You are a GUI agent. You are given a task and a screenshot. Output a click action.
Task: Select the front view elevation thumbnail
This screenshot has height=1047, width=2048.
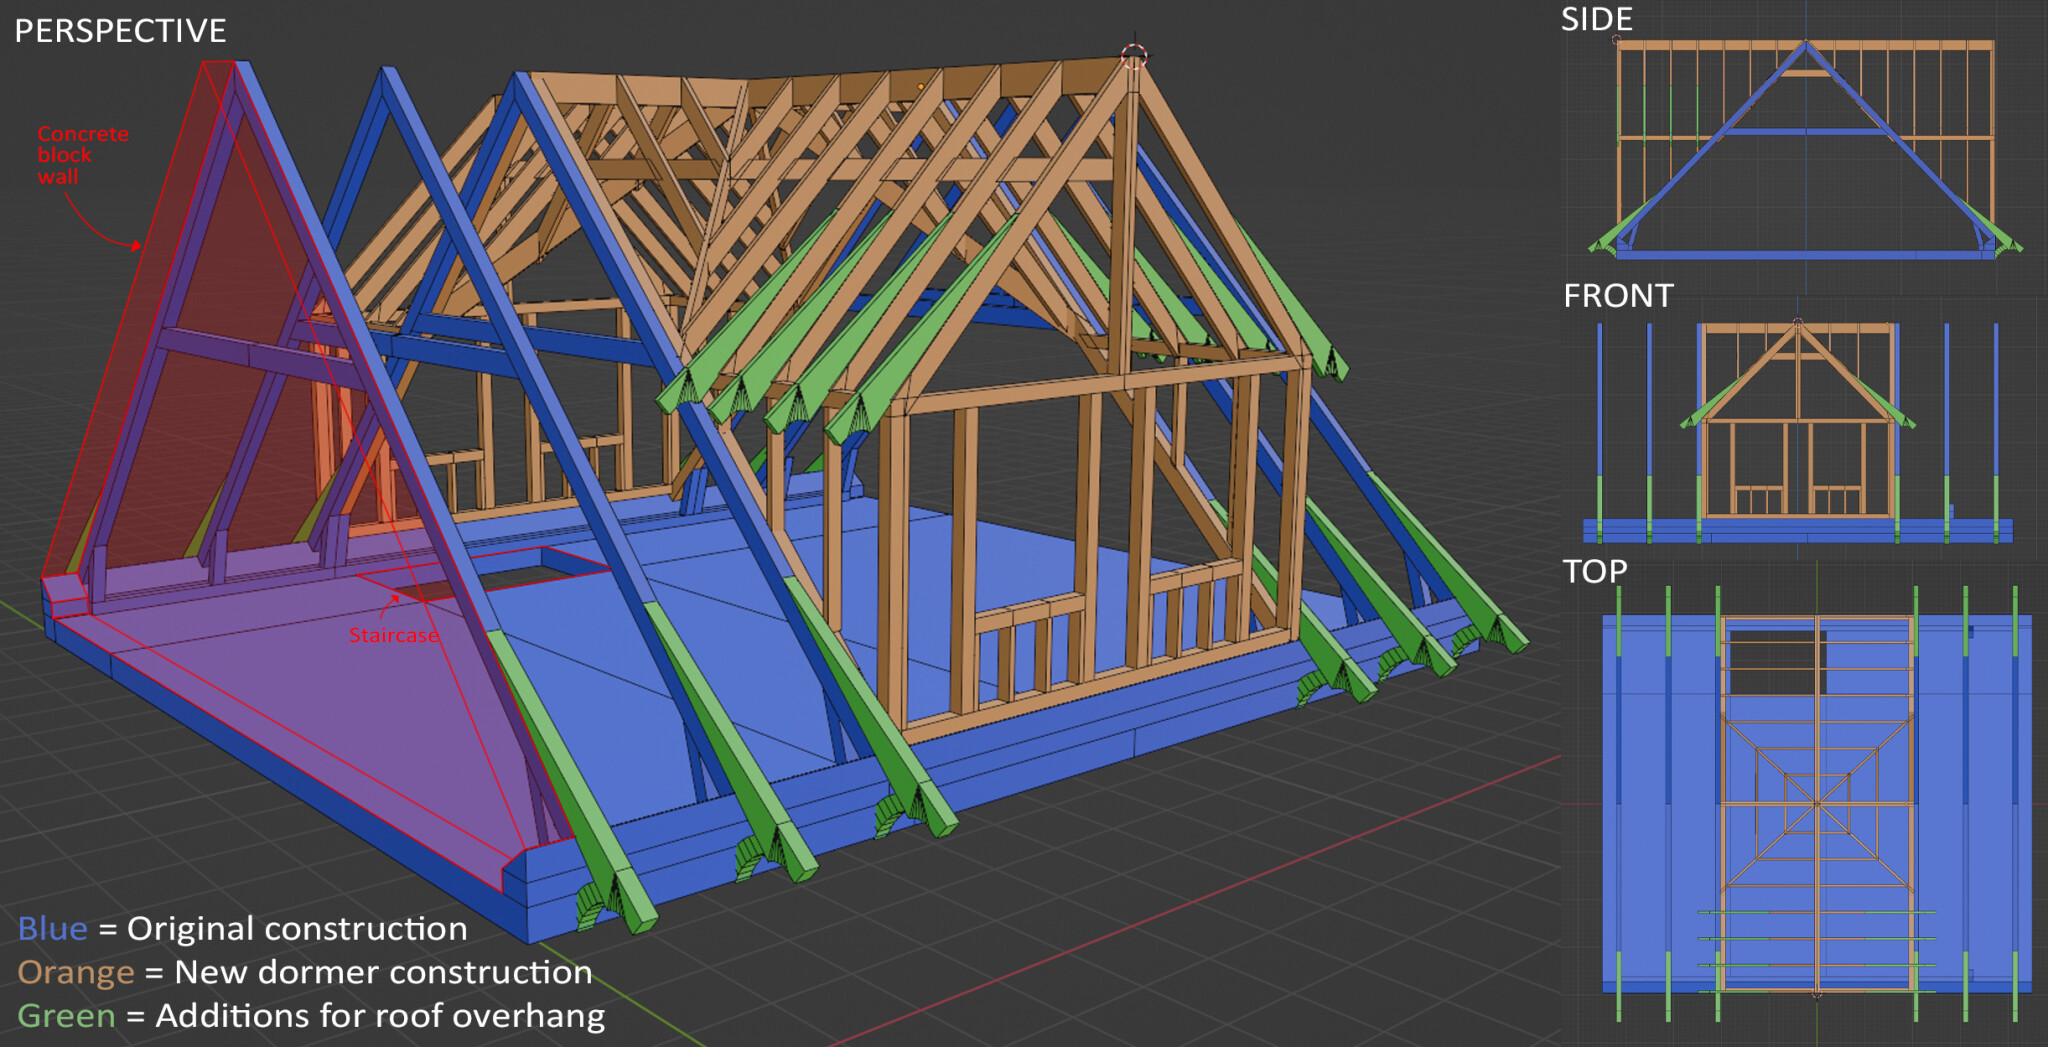(1798, 432)
